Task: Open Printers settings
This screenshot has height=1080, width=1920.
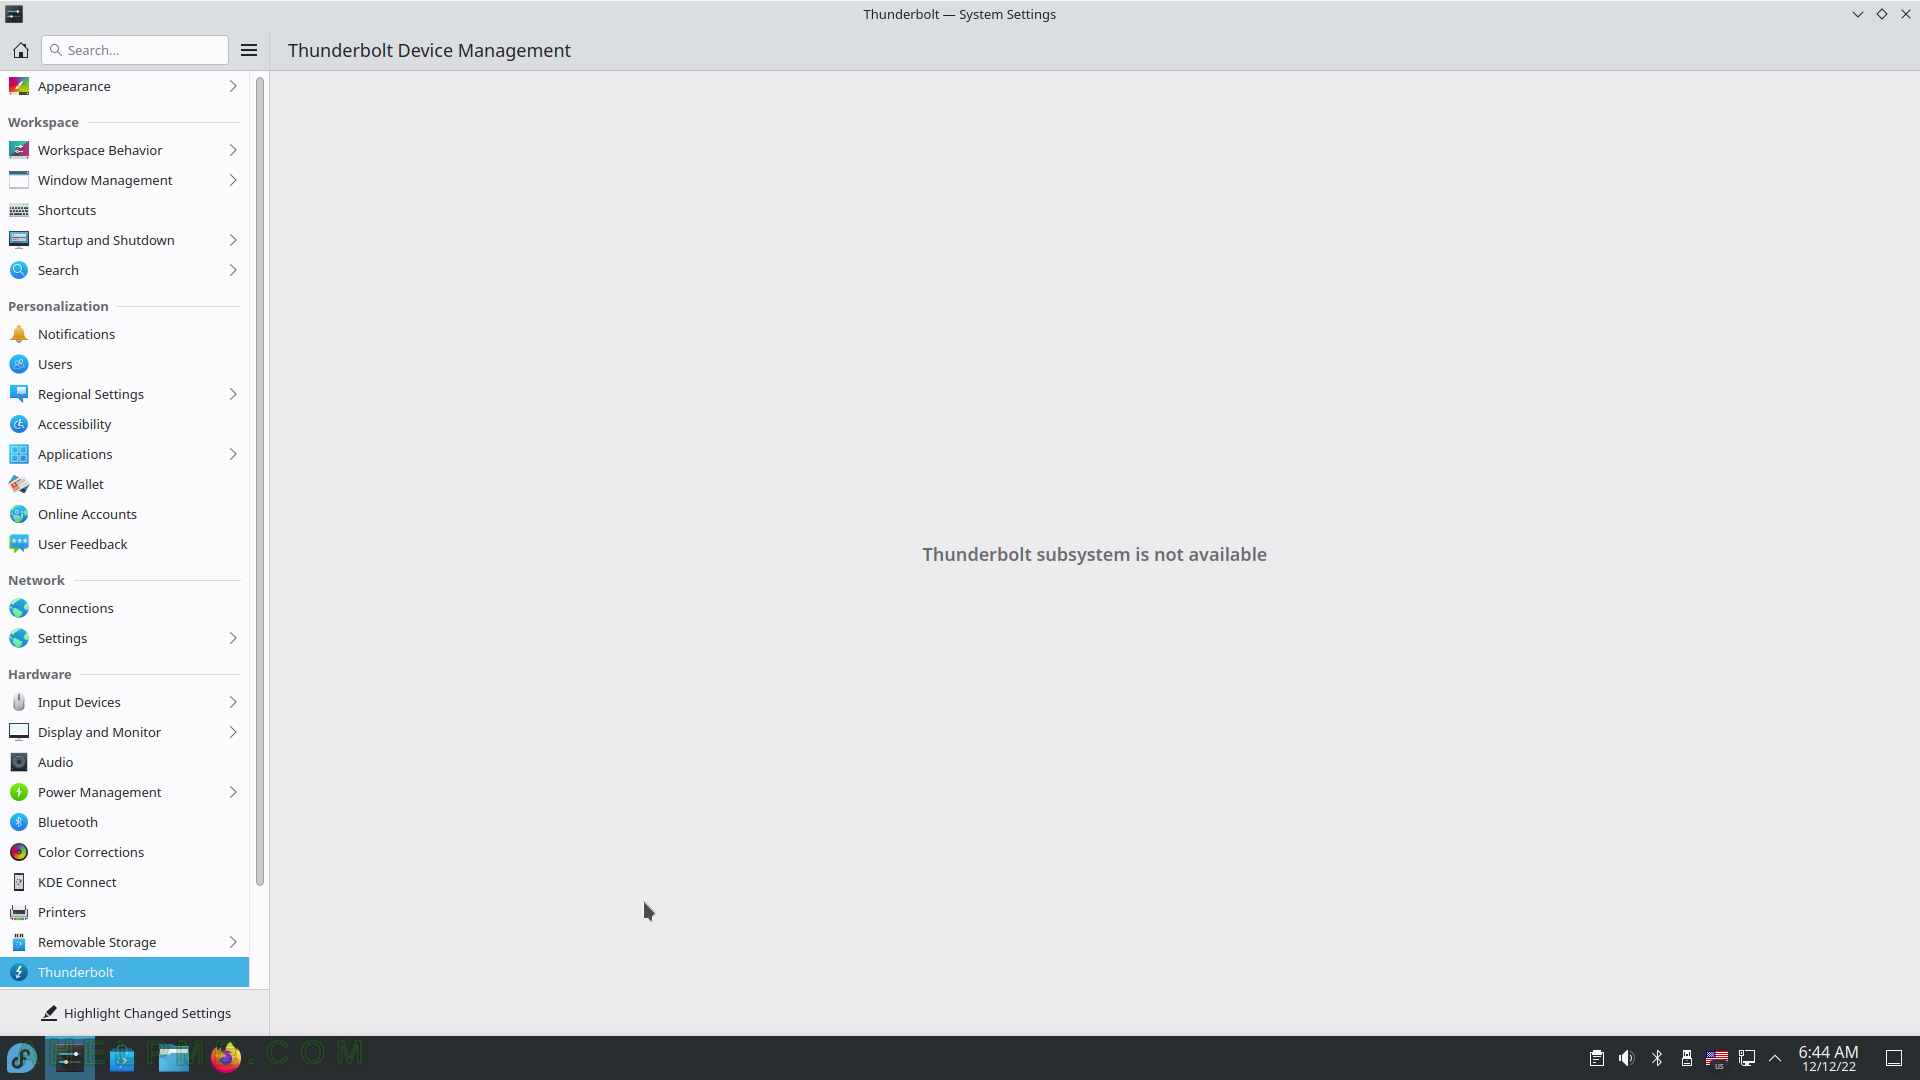Action: point(124,912)
